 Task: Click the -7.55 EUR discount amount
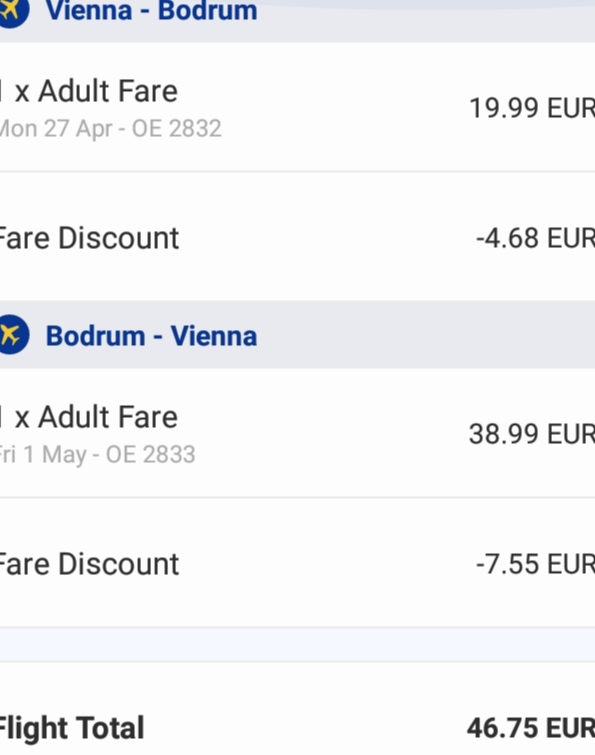(535, 564)
